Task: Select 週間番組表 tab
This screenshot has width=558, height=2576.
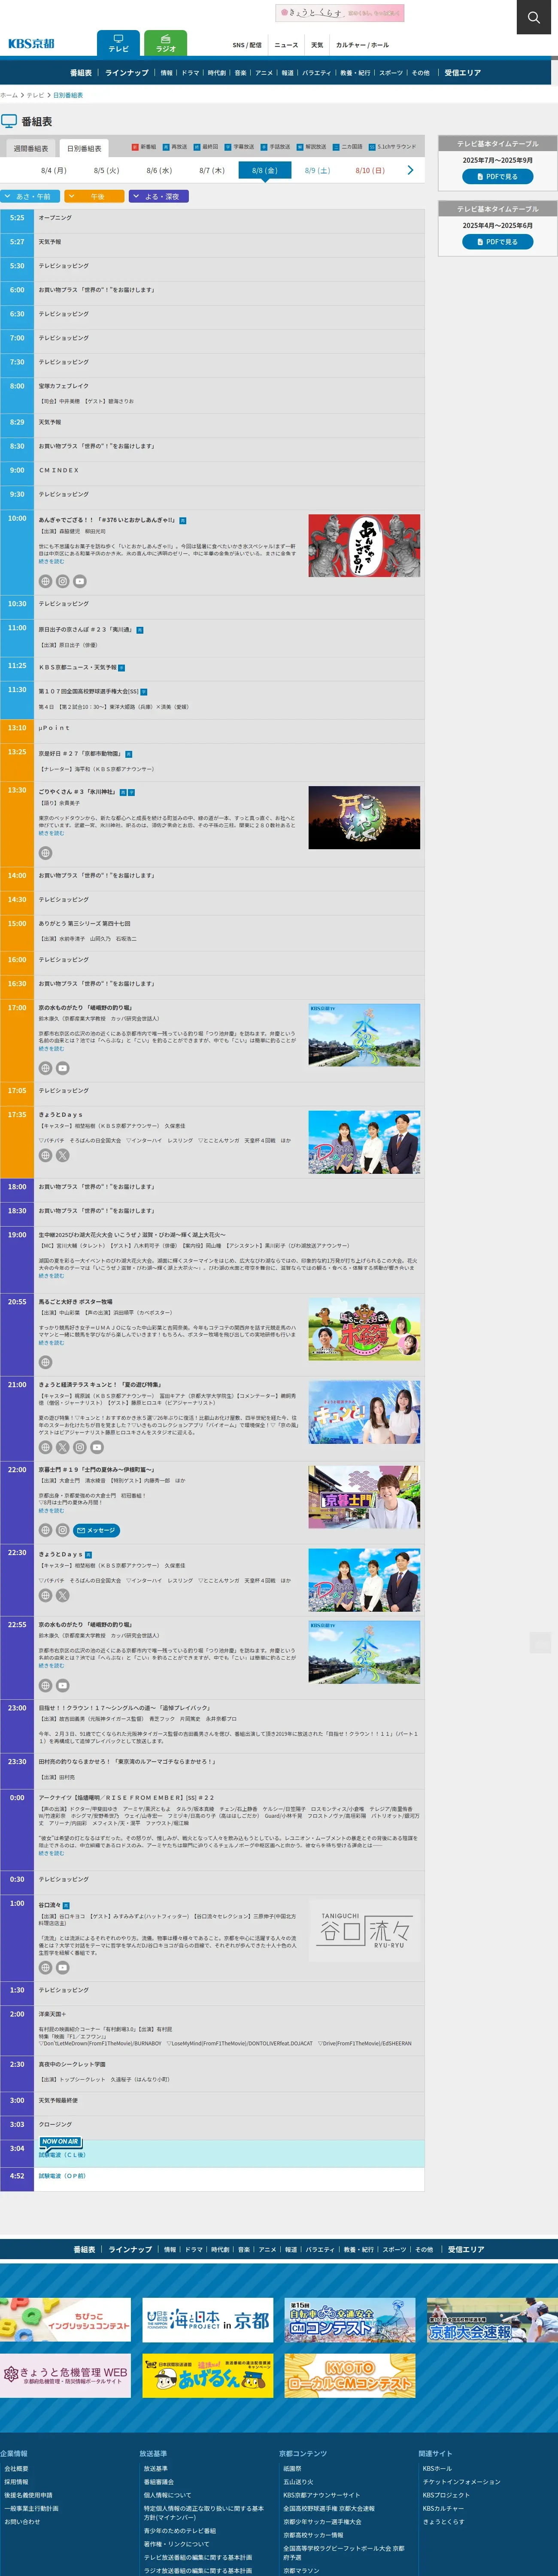Action: pyautogui.click(x=31, y=148)
